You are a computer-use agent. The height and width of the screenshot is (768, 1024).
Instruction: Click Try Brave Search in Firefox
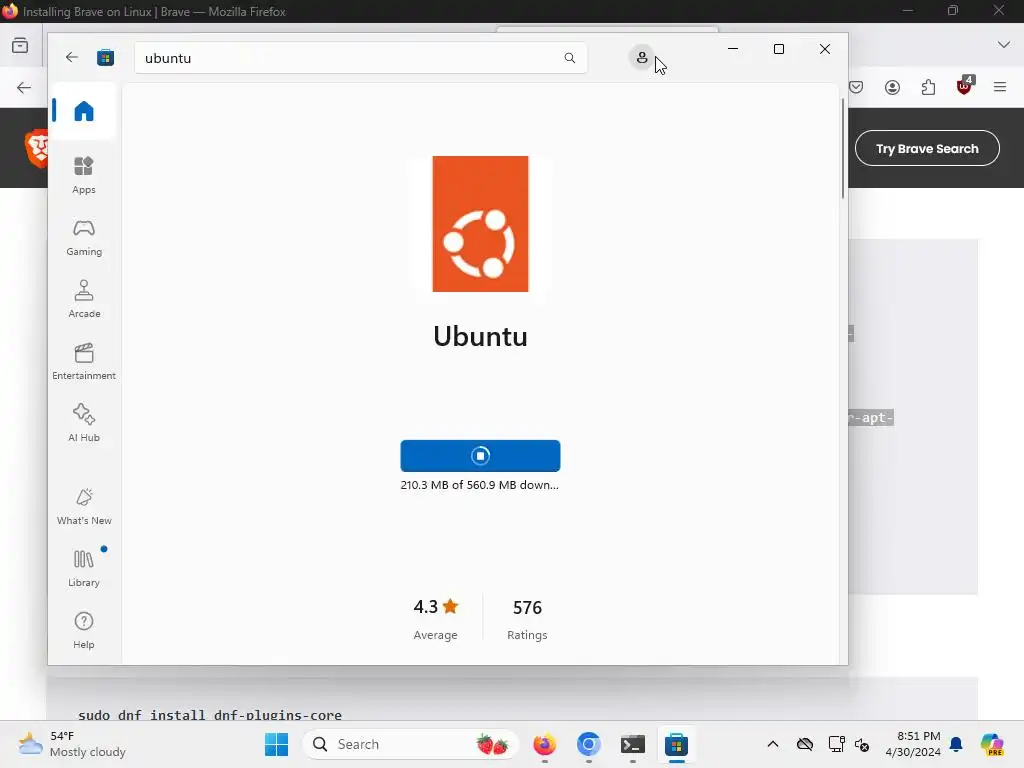coord(927,148)
